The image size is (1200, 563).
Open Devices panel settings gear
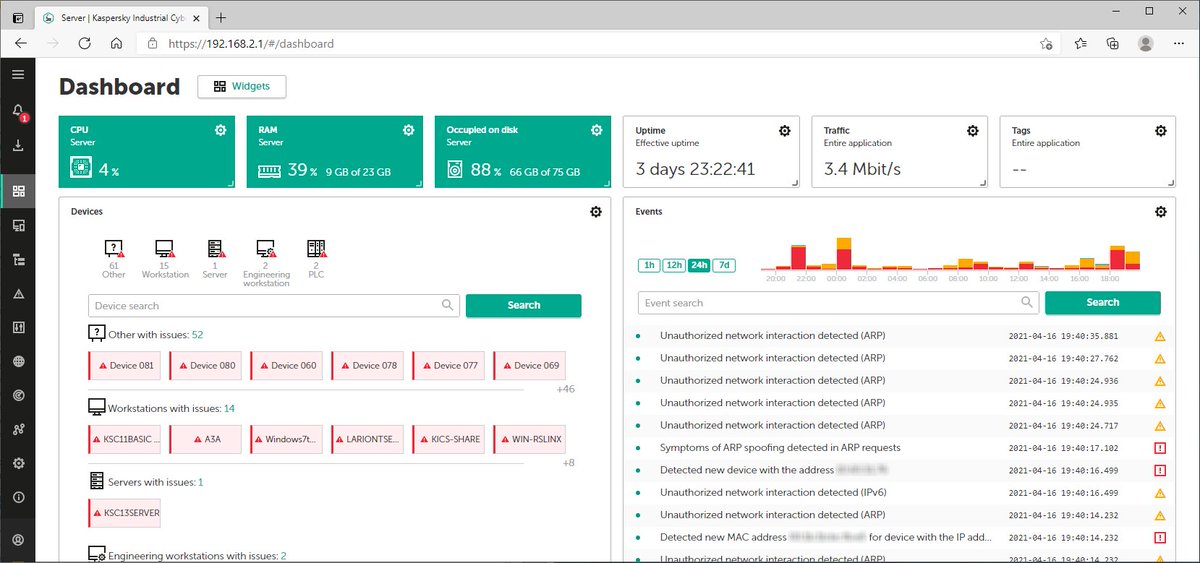tap(596, 212)
